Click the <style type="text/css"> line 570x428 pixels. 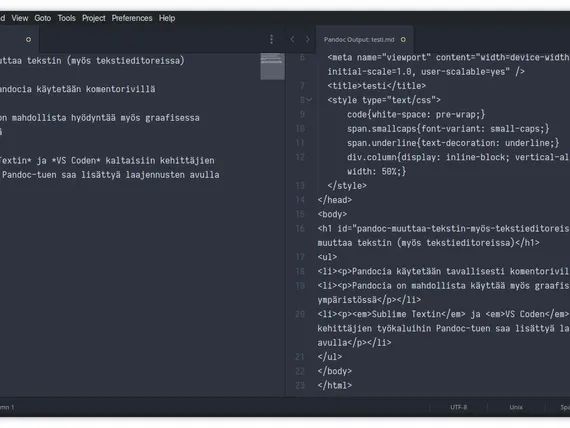[384, 100]
